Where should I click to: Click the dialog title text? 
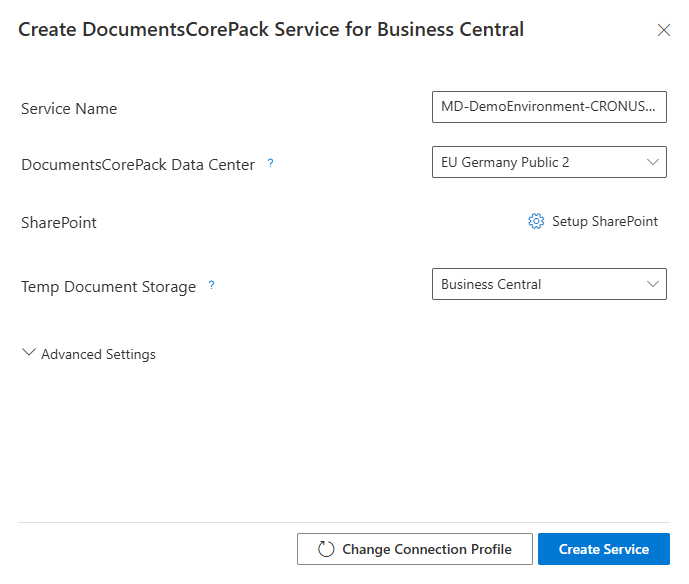coord(271,30)
